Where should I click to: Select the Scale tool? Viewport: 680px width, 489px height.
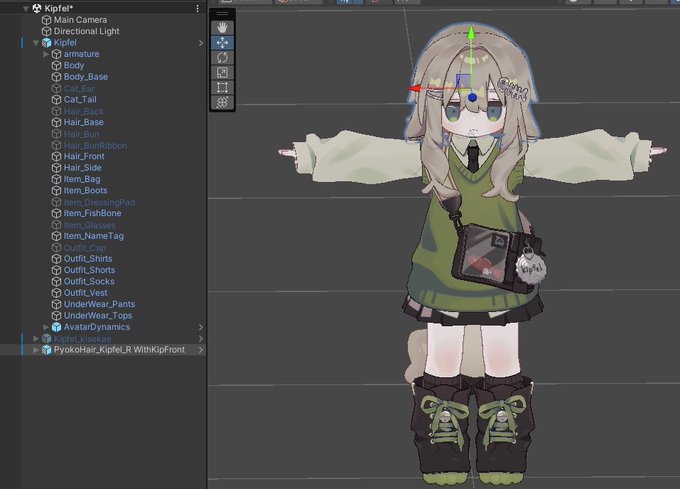222,73
